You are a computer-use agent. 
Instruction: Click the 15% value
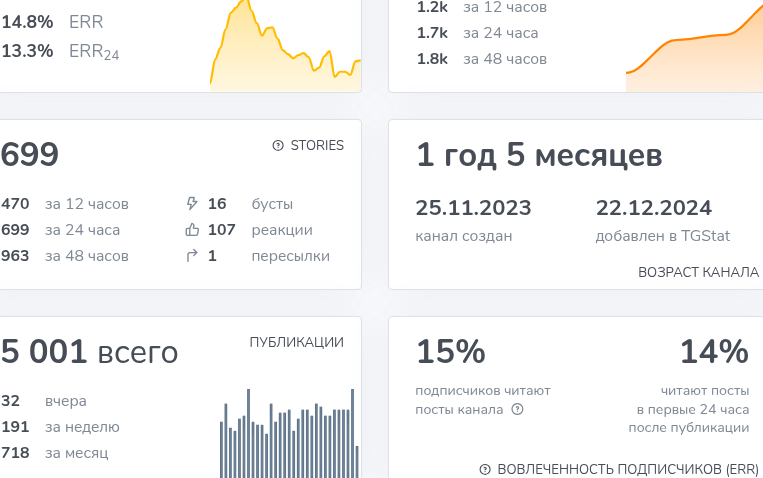451,351
